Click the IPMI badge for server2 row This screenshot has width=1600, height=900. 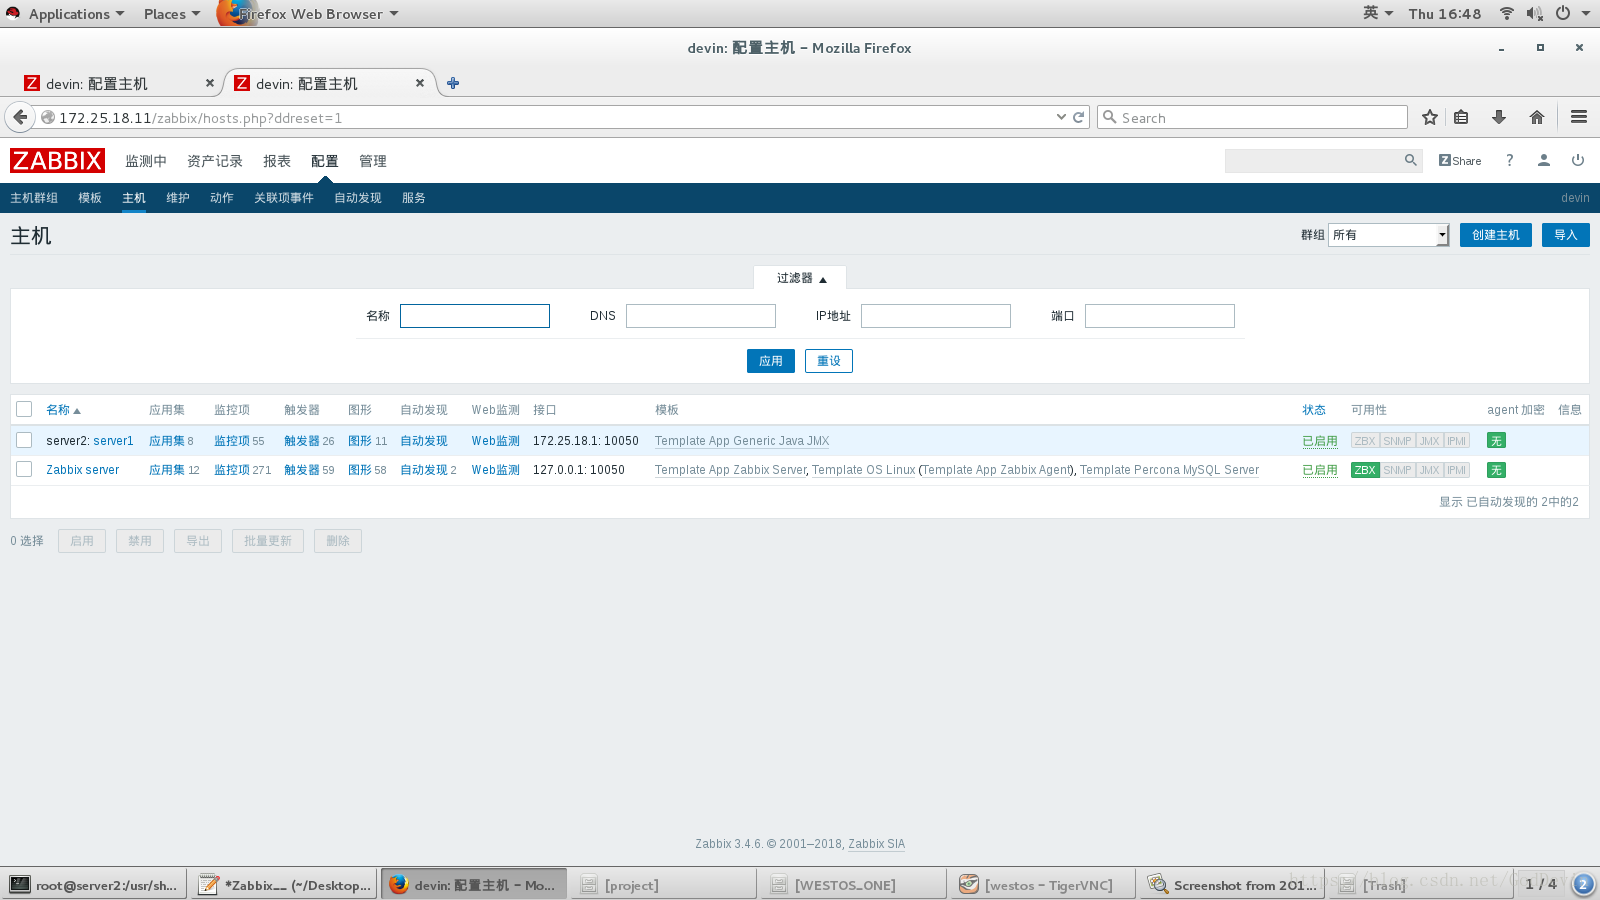coord(1457,441)
